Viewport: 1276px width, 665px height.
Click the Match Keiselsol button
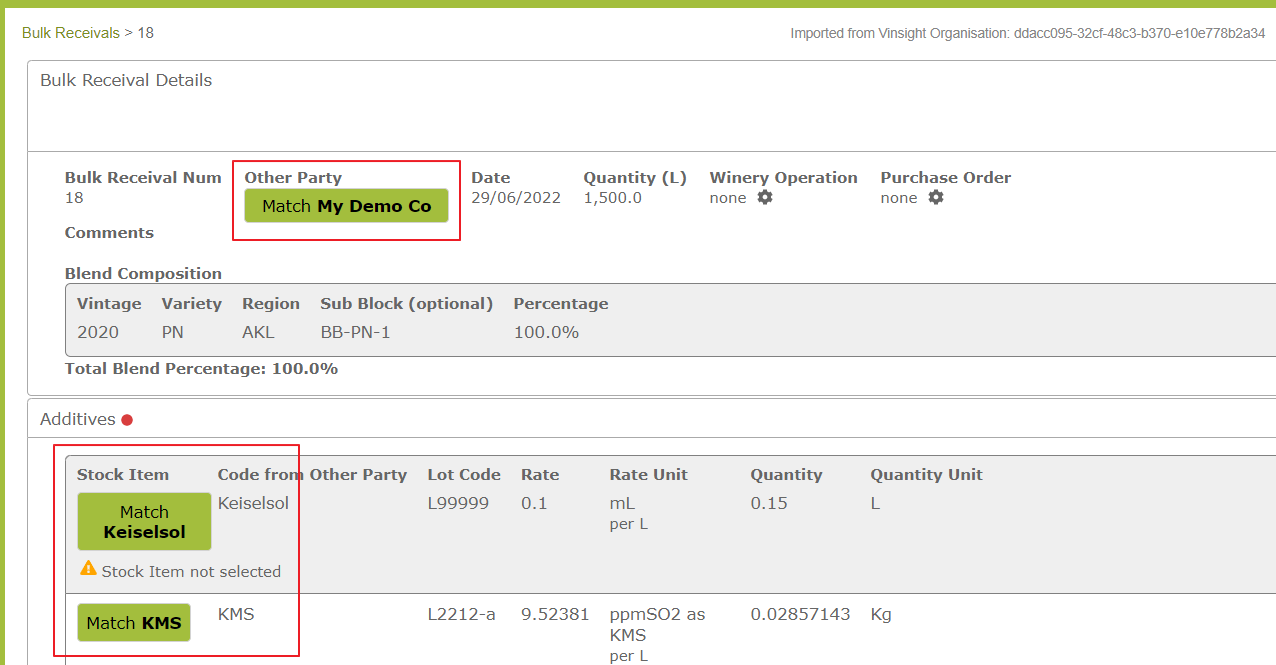pyautogui.click(x=144, y=521)
